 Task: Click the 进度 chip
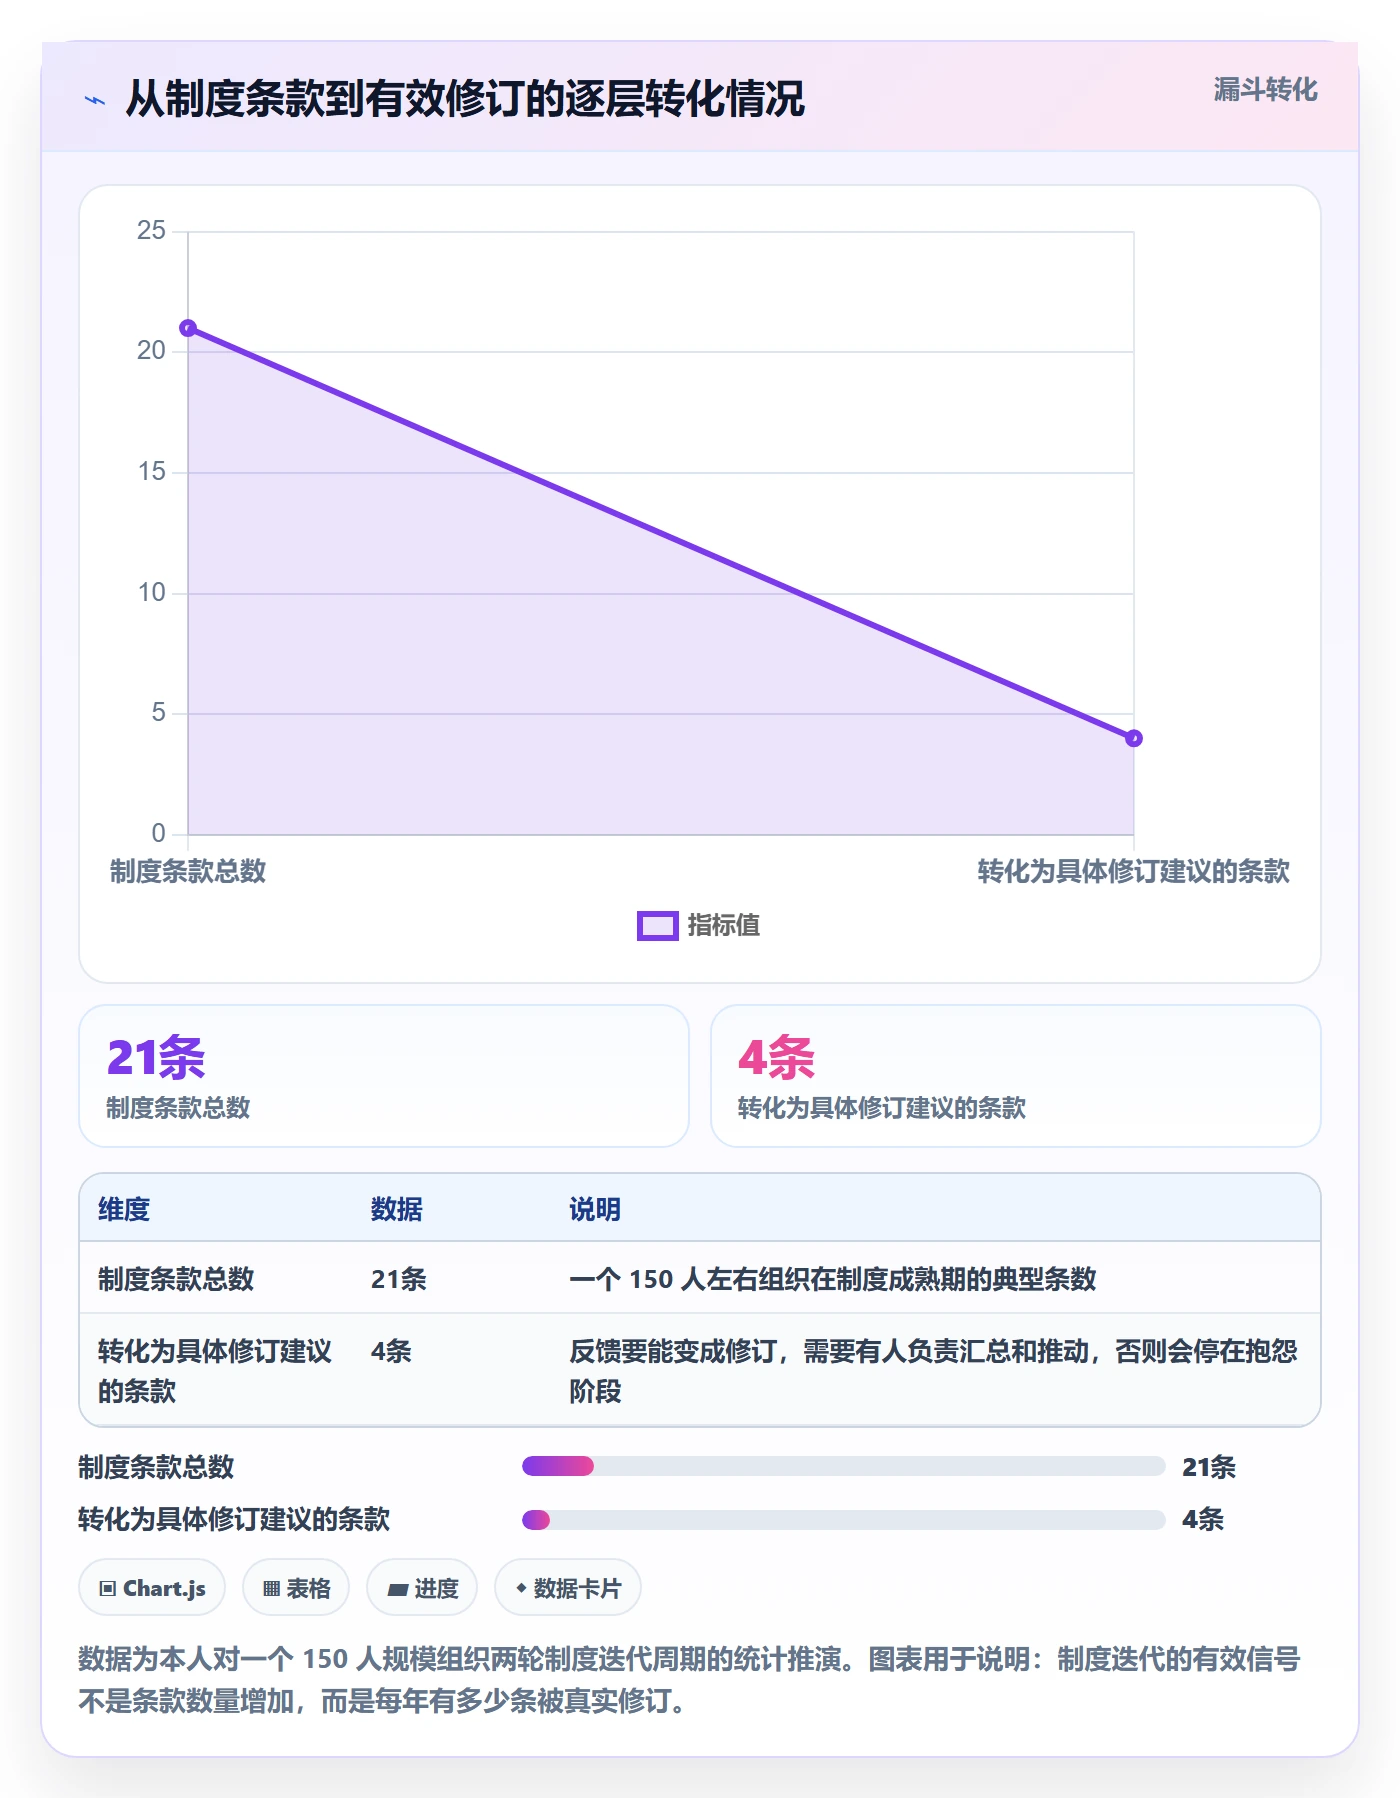tap(422, 1587)
